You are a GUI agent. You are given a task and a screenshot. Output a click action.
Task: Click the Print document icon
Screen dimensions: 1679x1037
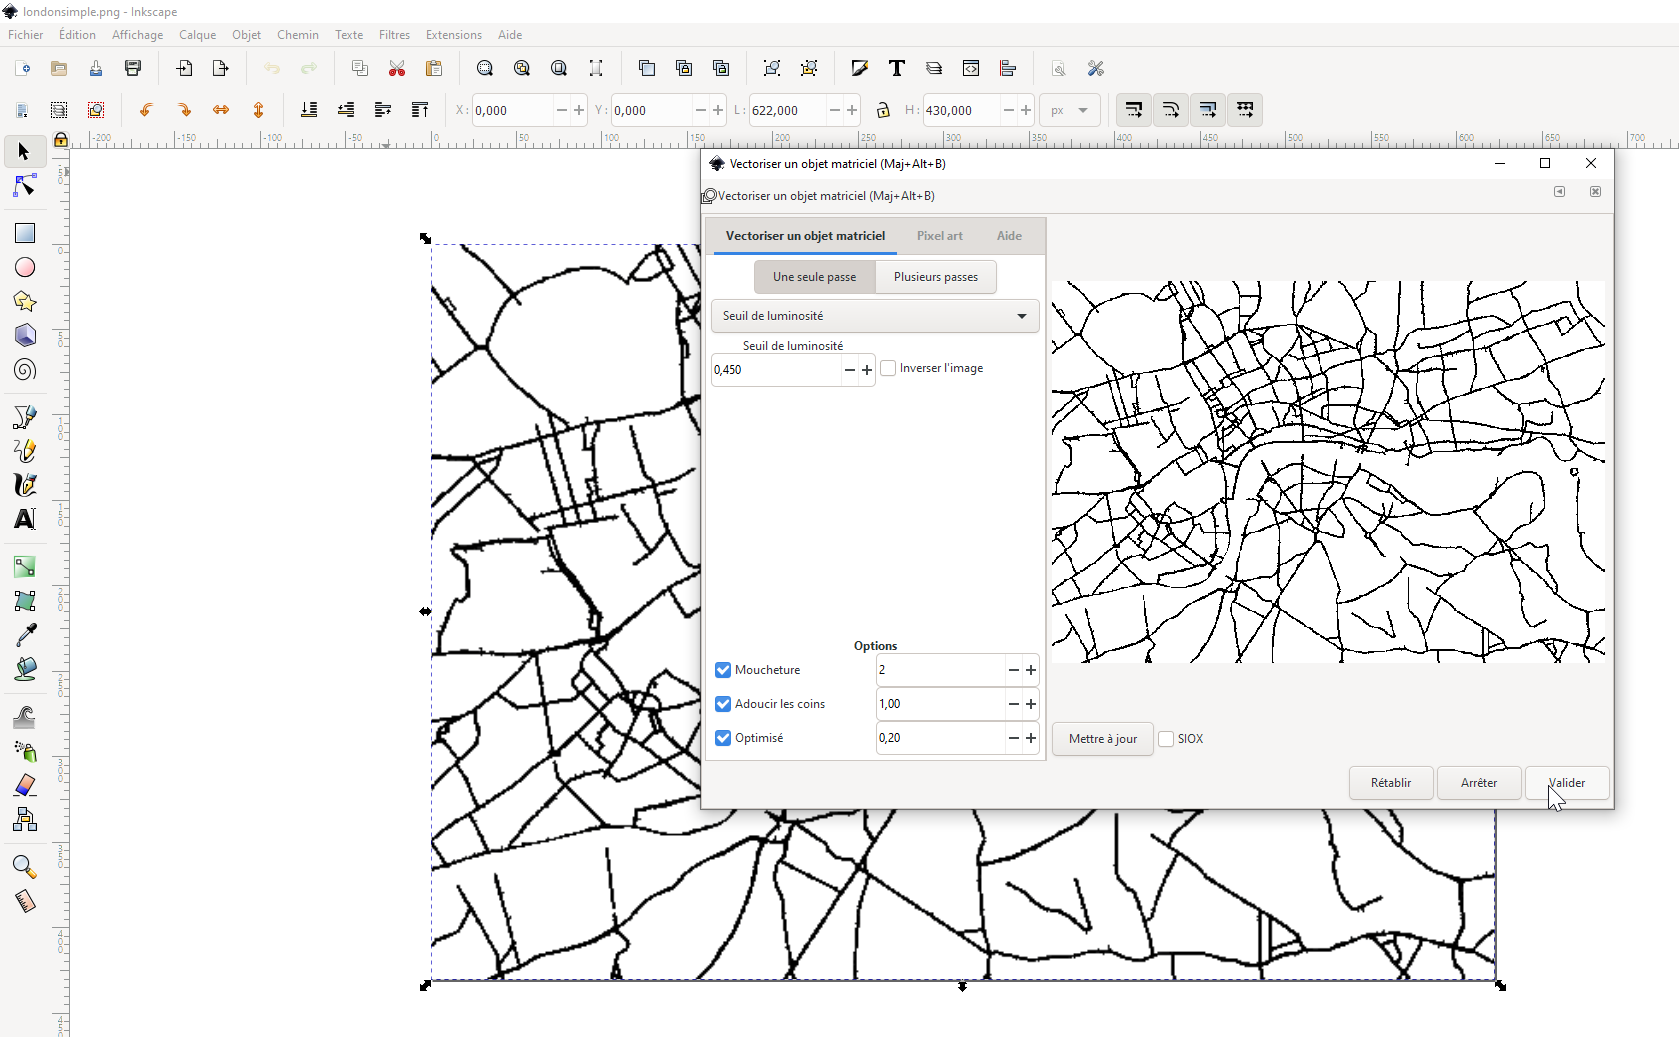click(x=133, y=68)
